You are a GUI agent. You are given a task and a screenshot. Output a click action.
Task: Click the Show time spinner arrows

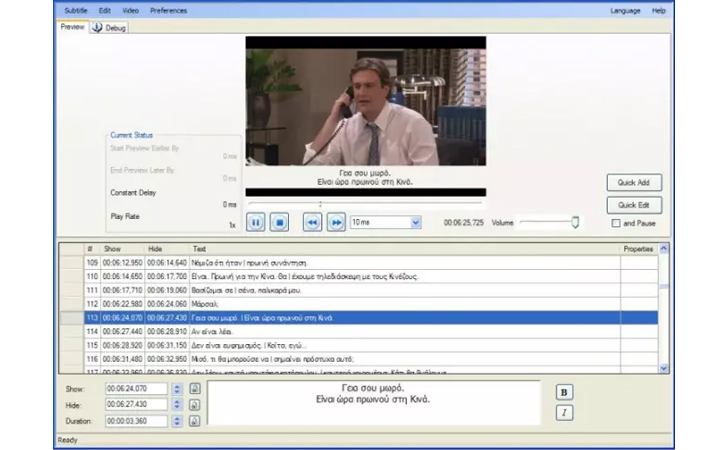coord(177,389)
